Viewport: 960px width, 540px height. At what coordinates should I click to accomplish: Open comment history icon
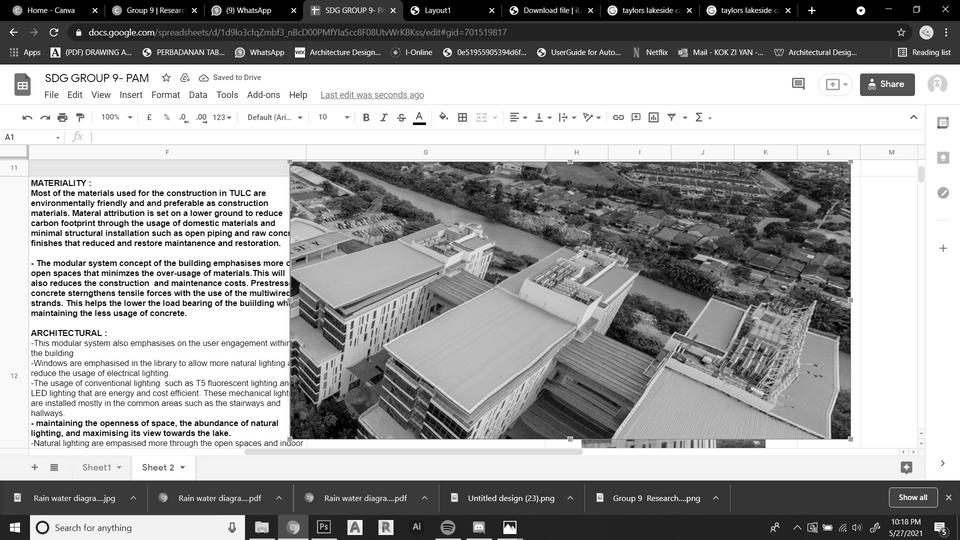[798, 84]
